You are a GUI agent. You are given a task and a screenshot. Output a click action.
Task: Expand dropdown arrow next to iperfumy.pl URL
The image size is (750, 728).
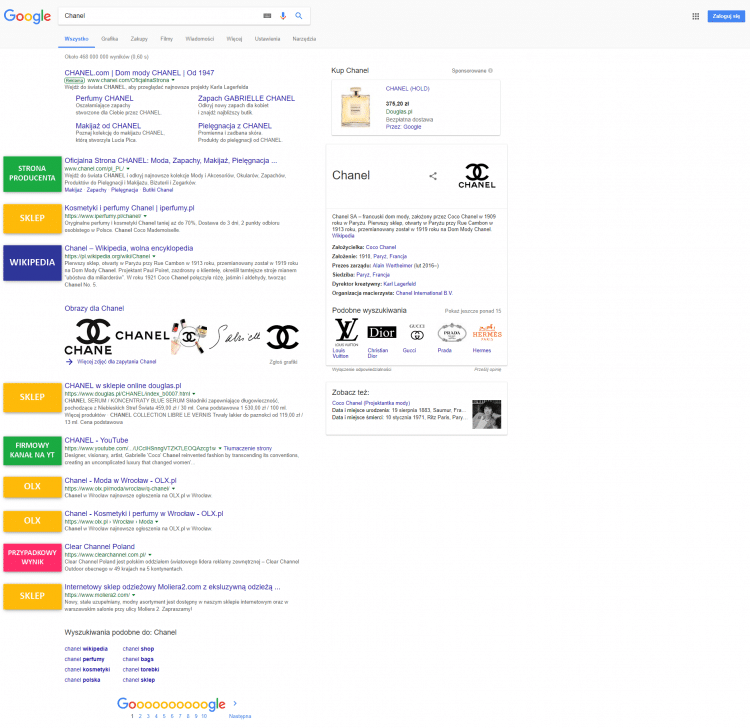point(145,216)
